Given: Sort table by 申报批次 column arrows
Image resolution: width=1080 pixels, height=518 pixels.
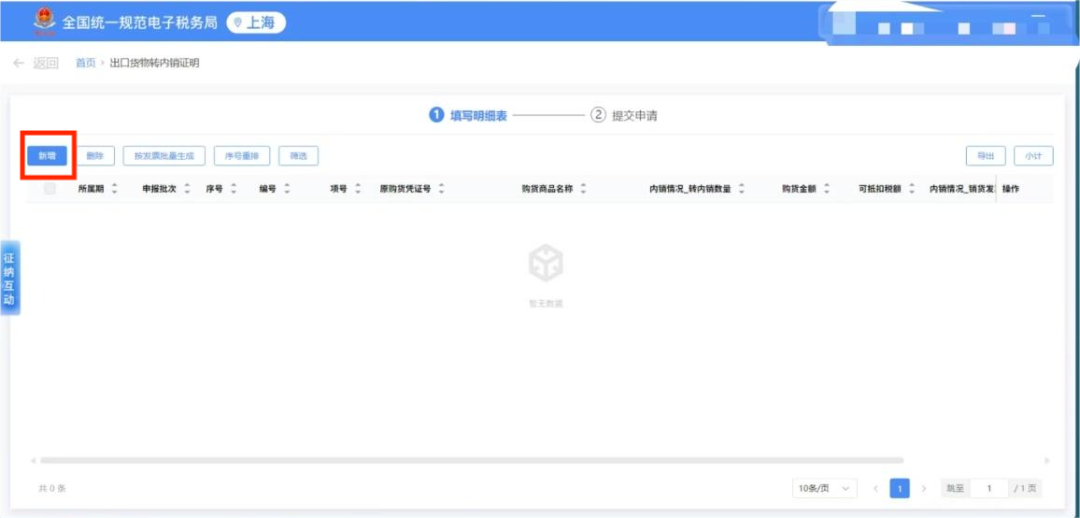Looking at the screenshot, I should point(187,188).
